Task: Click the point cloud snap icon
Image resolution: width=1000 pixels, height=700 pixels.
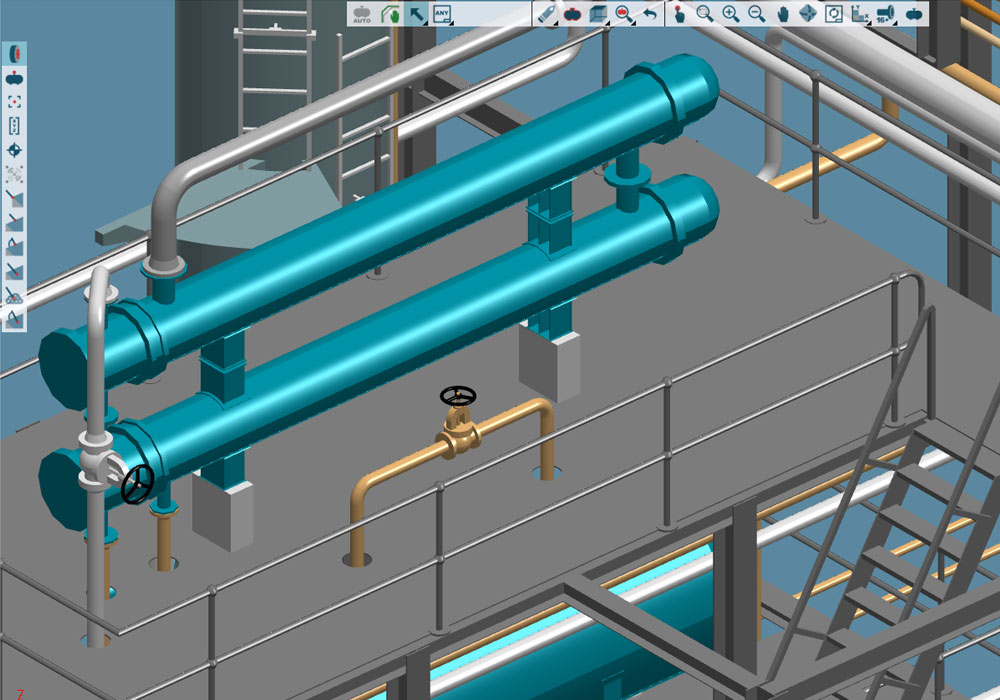Action: coord(14,295)
